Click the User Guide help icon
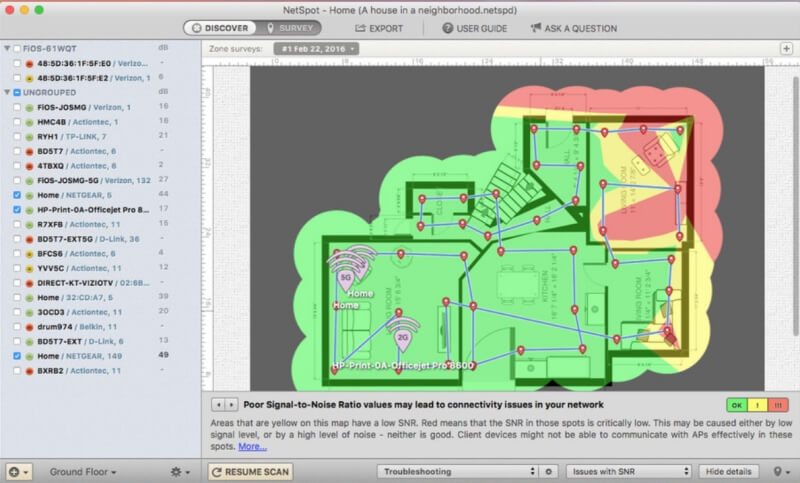Image resolution: width=800 pixels, height=483 pixels. [x=447, y=29]
